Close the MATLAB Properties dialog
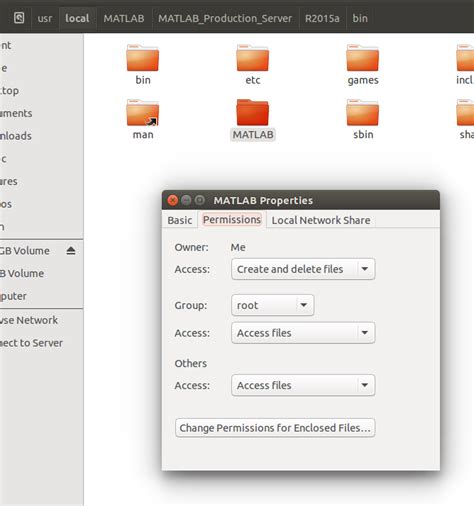 pos(173,200)
